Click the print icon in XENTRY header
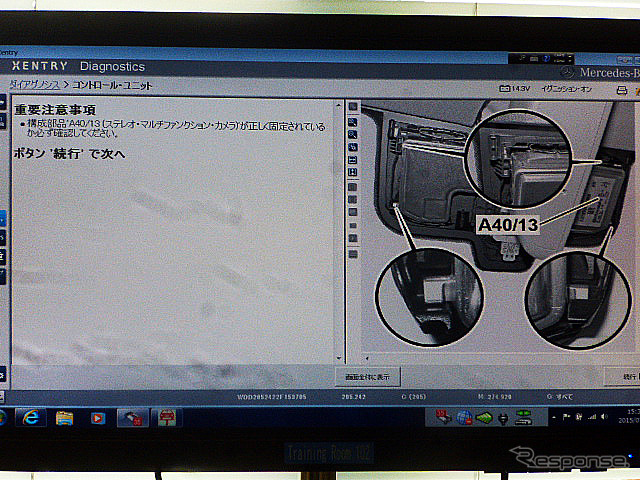 point(621,90)
